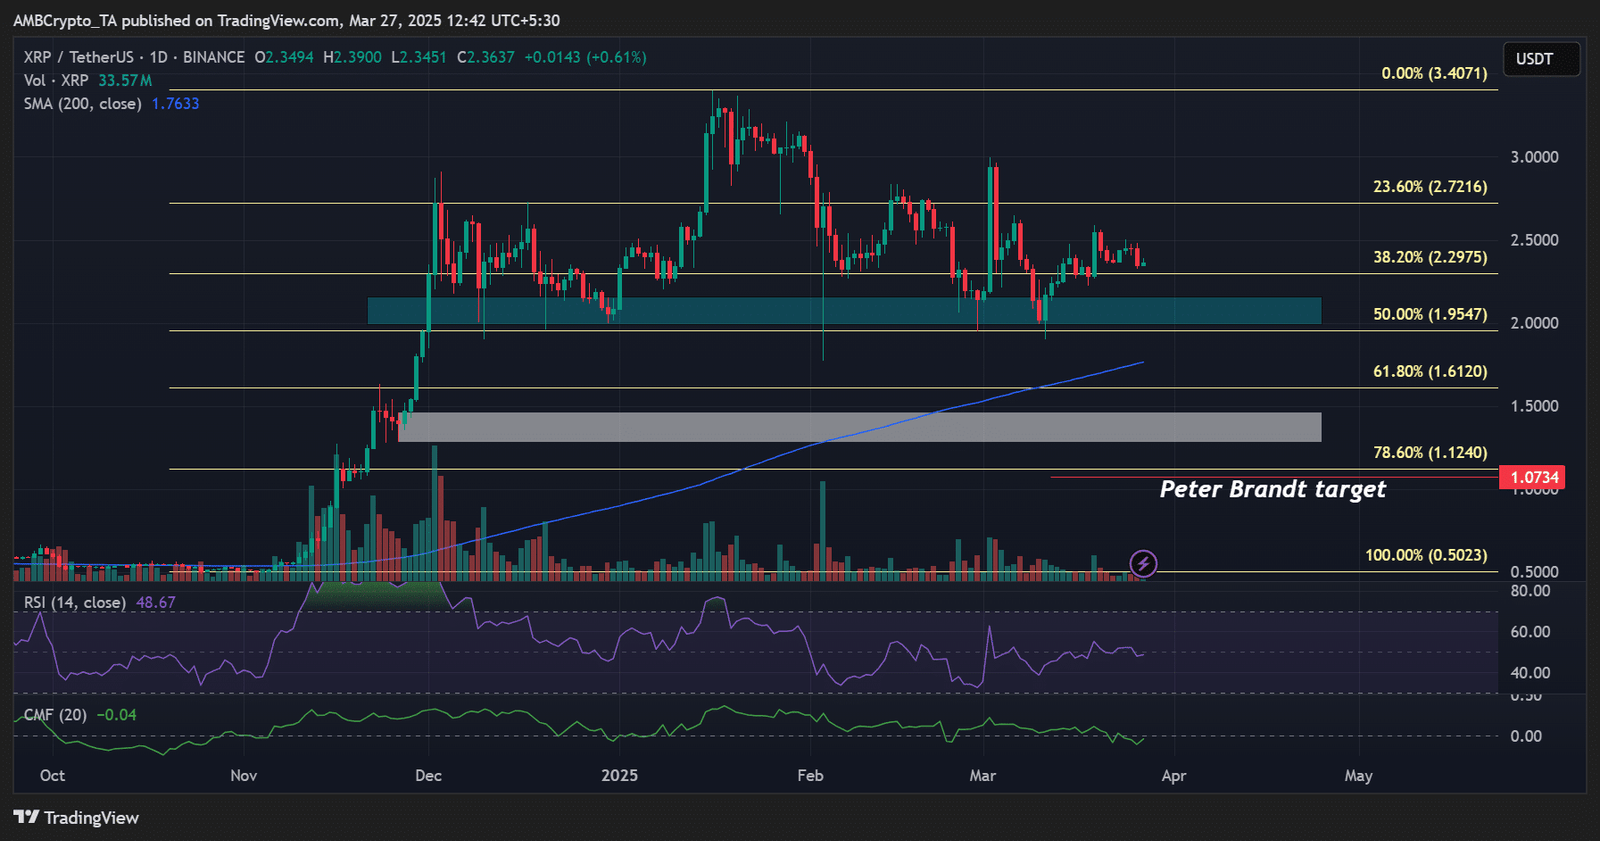
Task: Open the USDT currency selector
Action: pos(1540,59)
